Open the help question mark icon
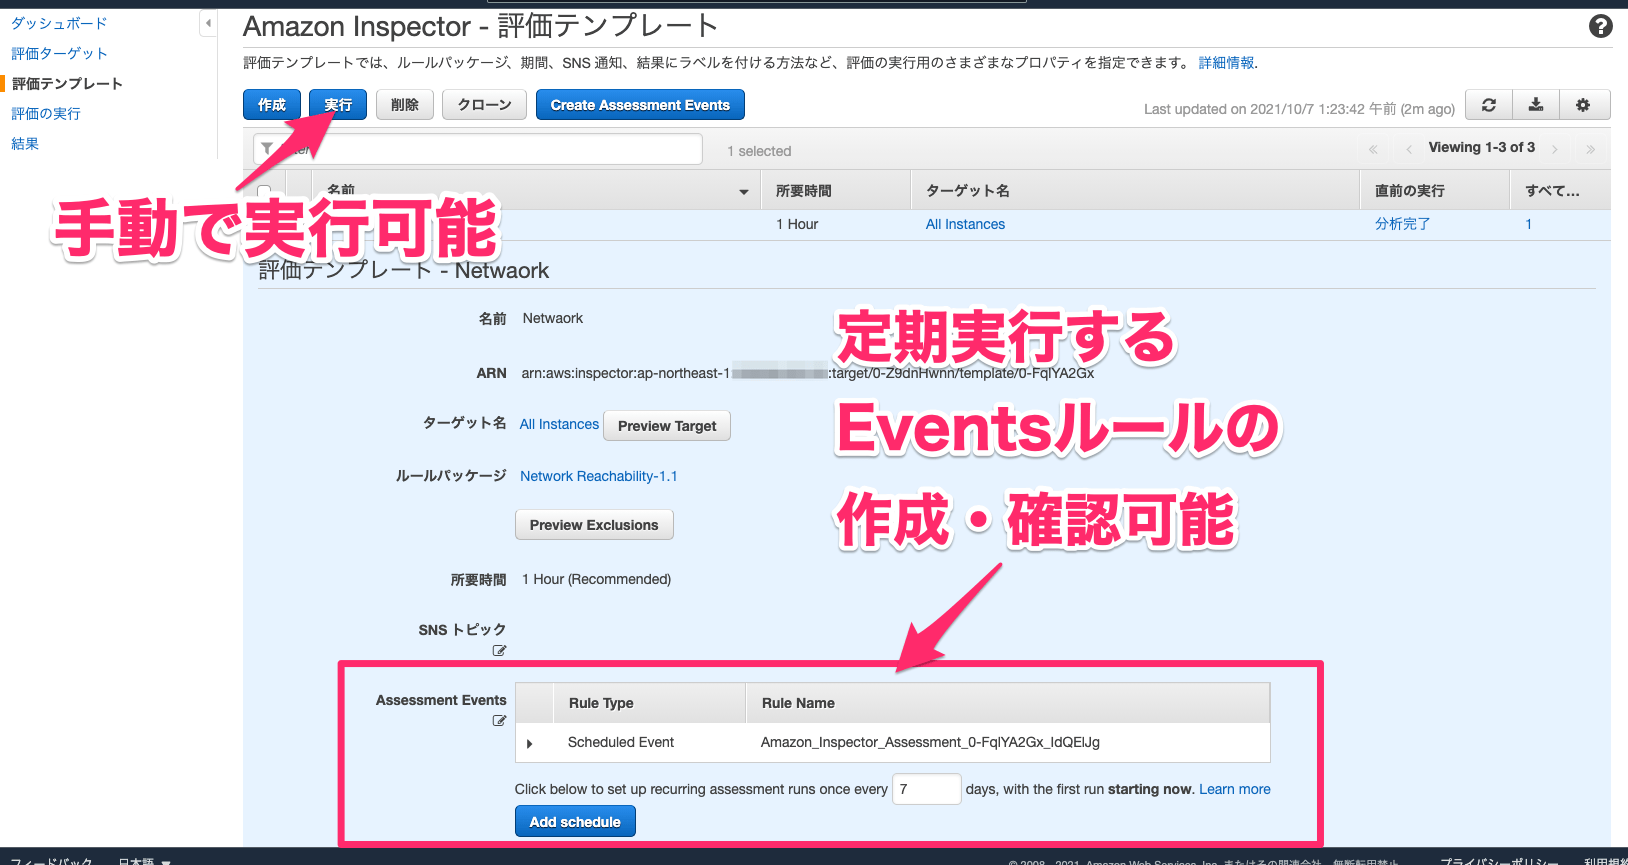Image resolution: width=1628 pixels, height=865 pixels. tap(1600, 26)
